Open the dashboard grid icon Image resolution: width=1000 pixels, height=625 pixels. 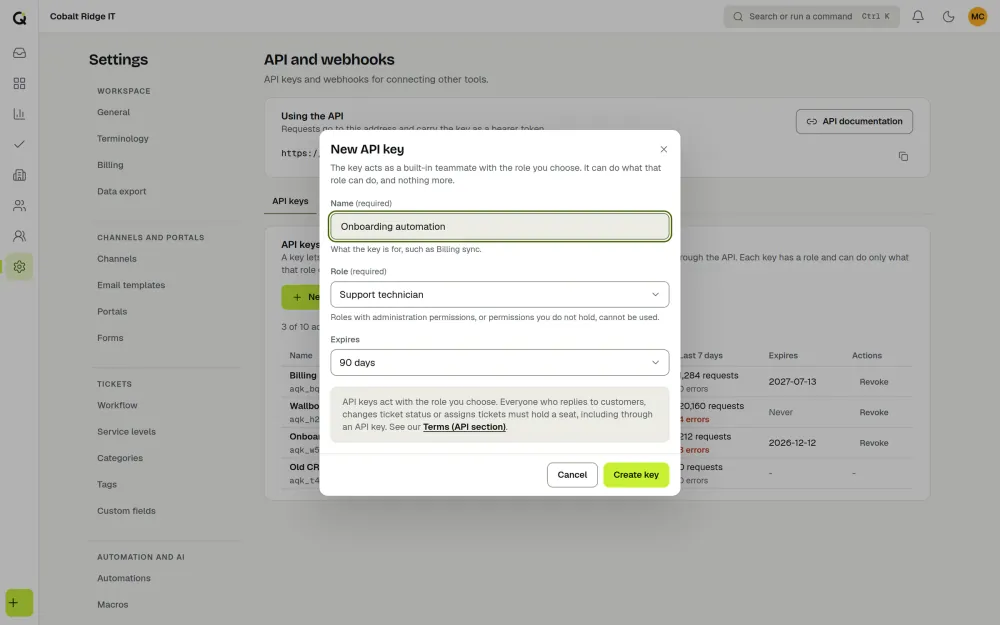pyautogui.click(x=19, y=84)
